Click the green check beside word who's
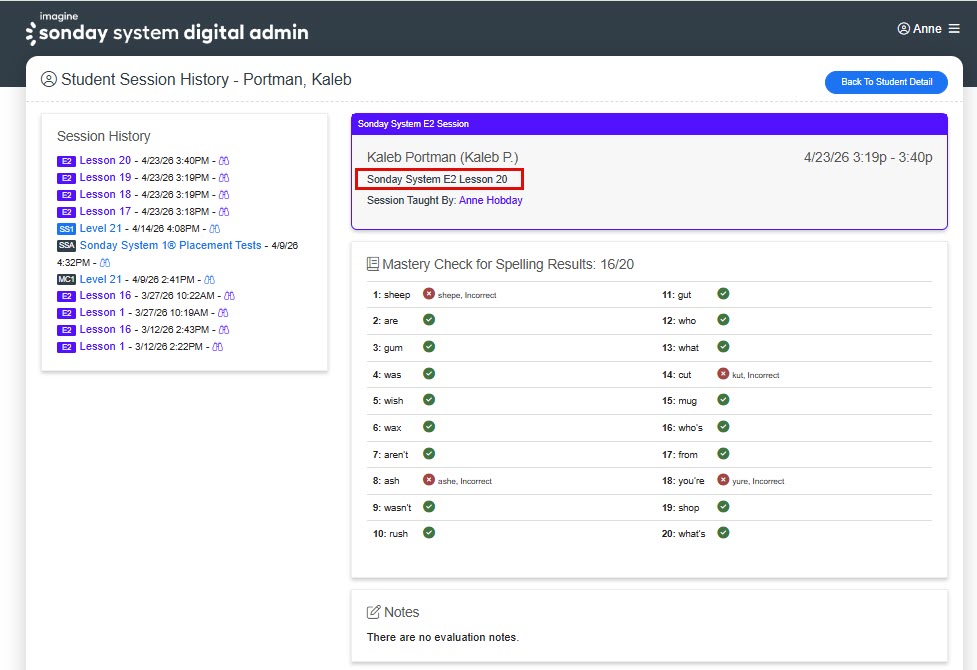The width and height of the screenshot is (977, 670). pyautogui.click(x=723, y=426)
